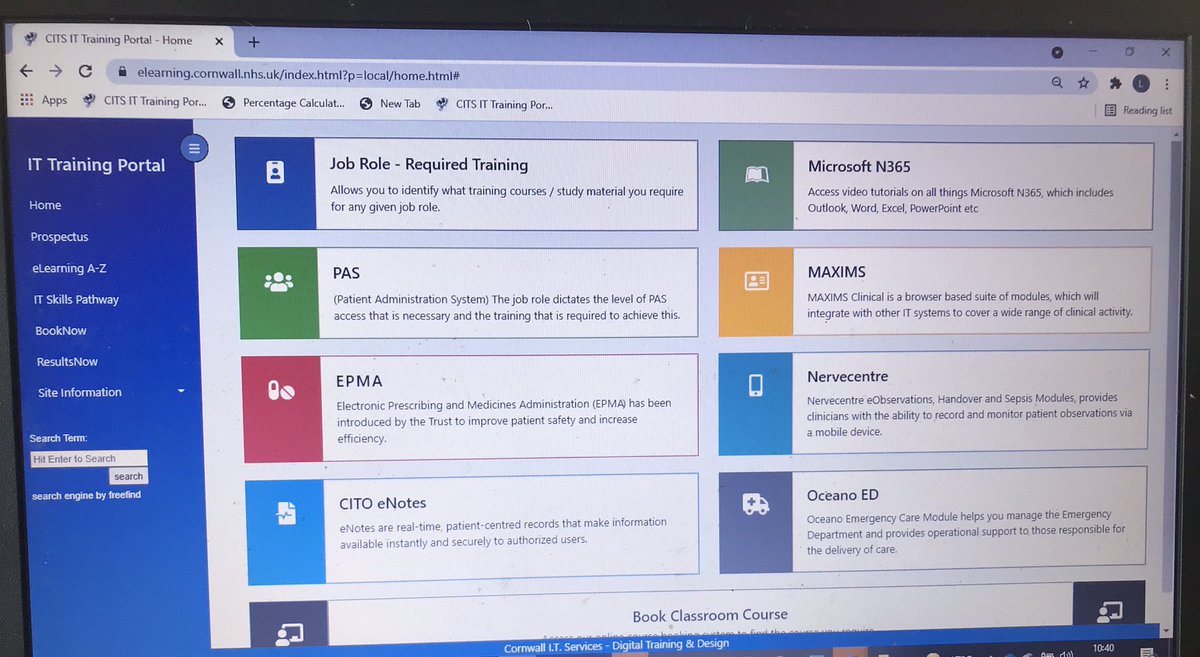The height and width of the screenshot is (657, 1200).
Task: Click the IT Training Portal title
Action: 96,165
